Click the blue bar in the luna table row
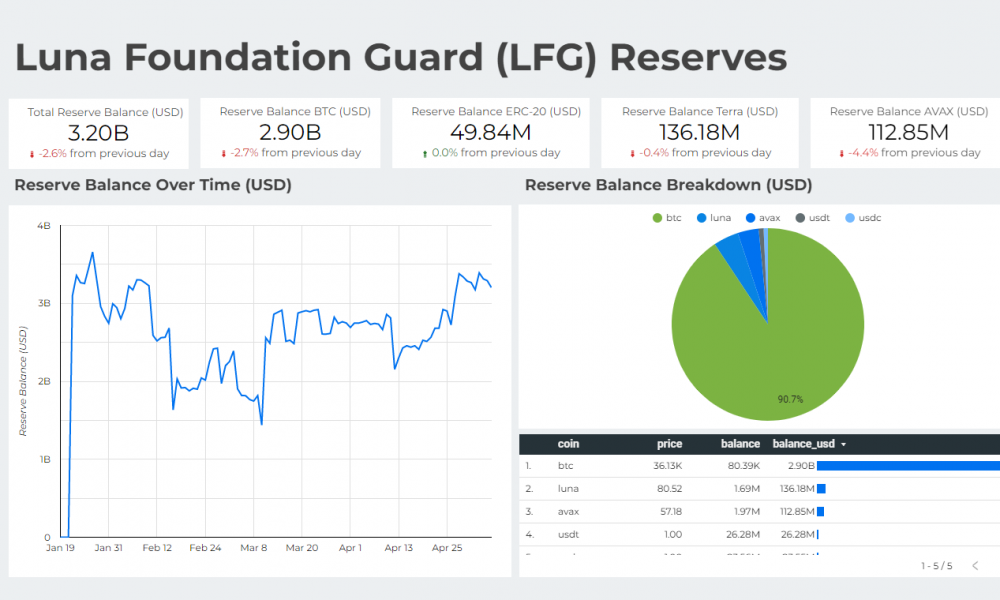Viewport: 1000px width, 600px height. click(x=821, y=489)
